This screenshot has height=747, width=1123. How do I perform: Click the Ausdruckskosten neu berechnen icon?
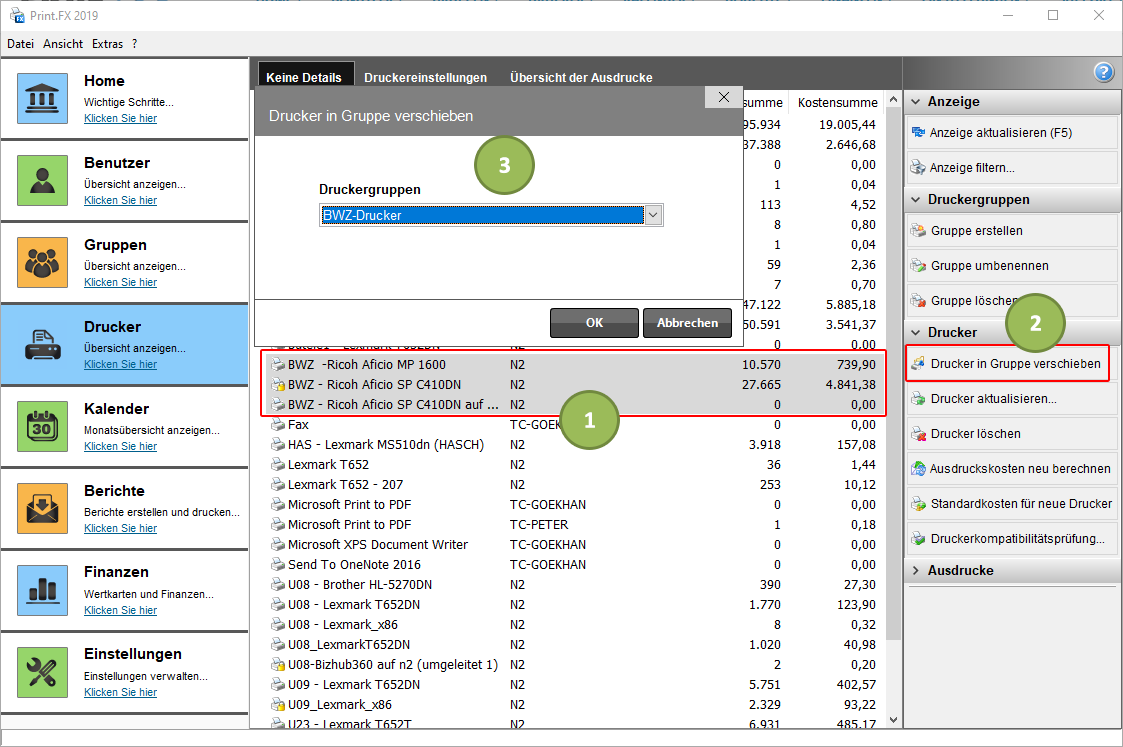coord(918,469)
